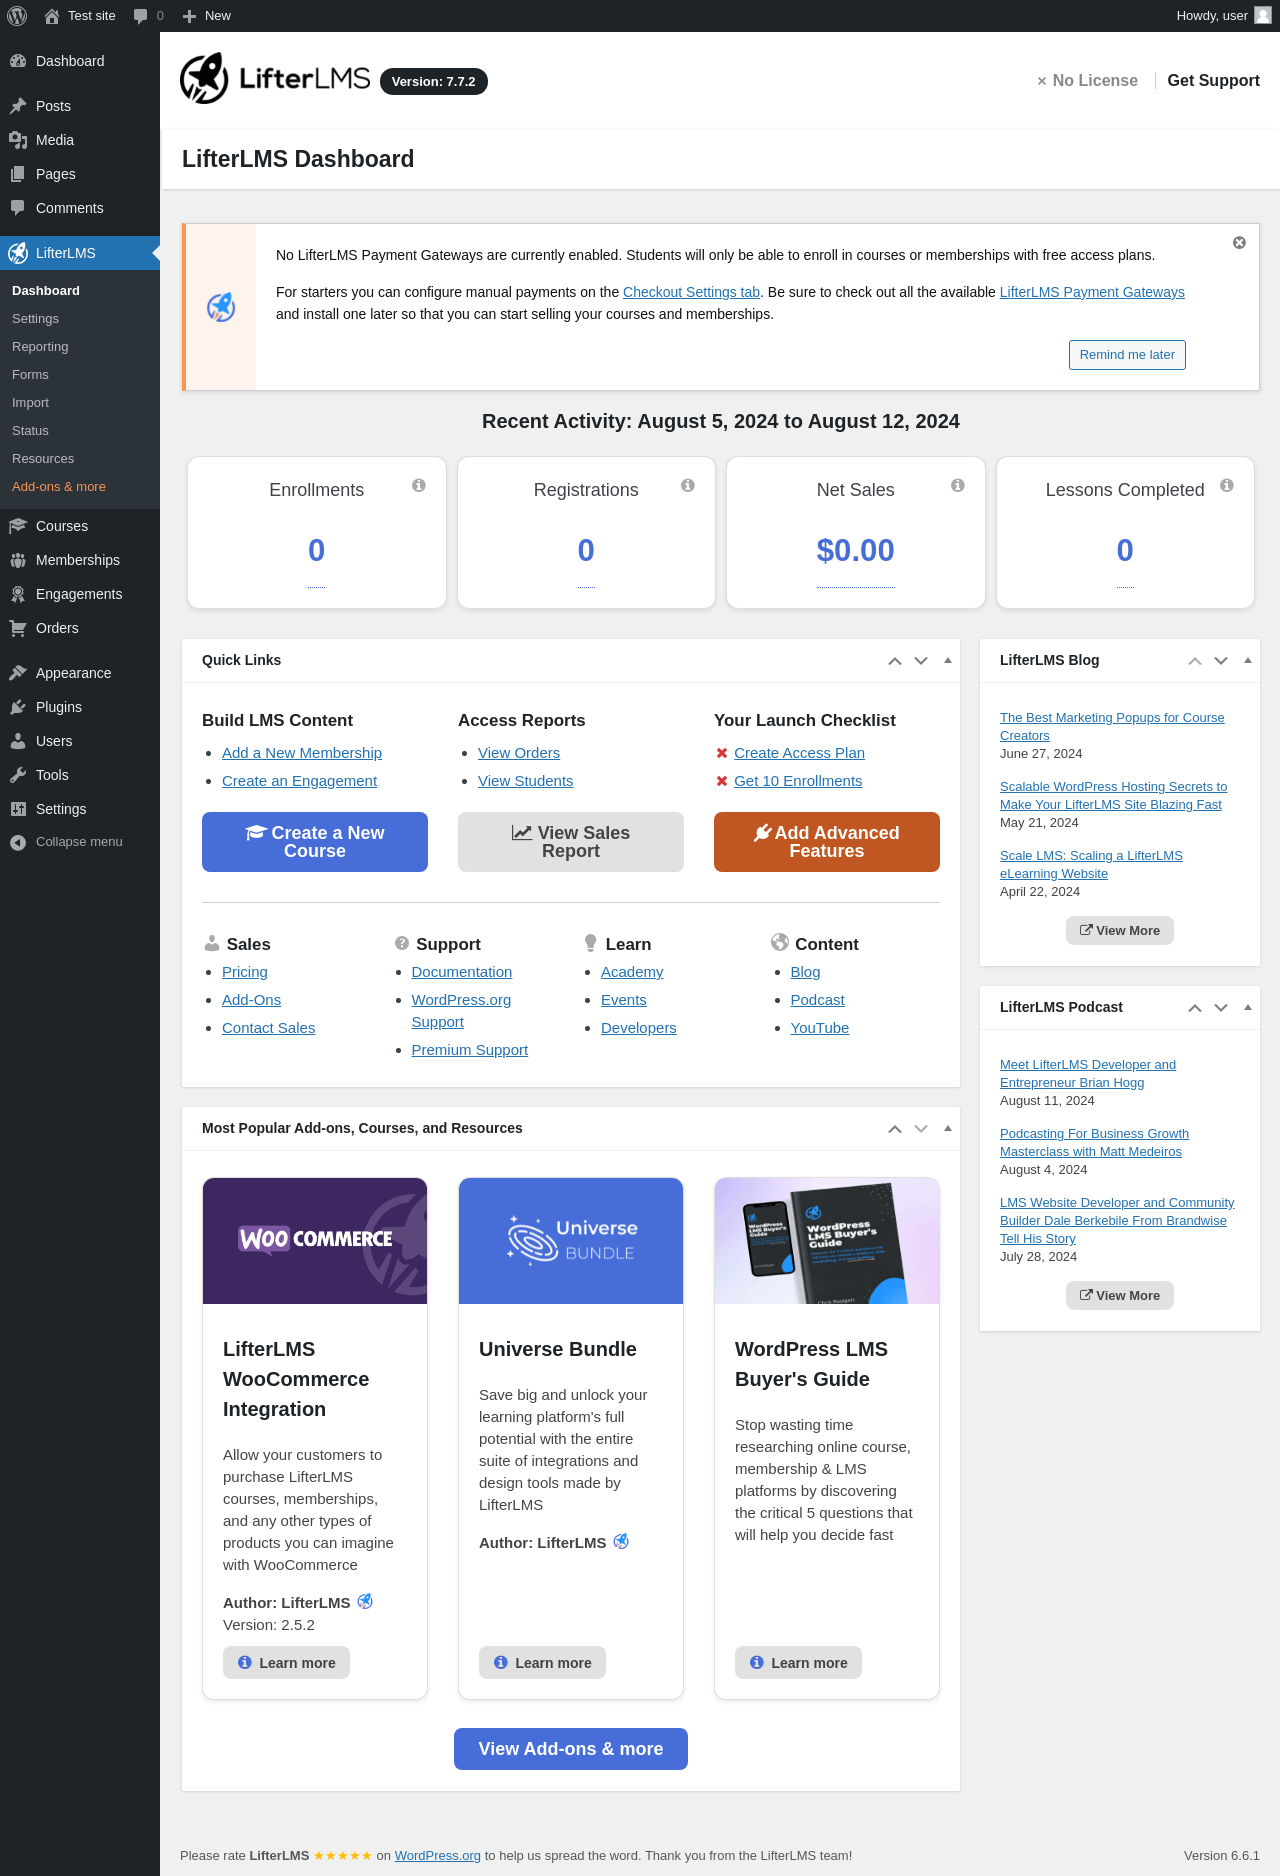Open Memberships in the sidebar
Viewport: 1280px width, 1876px height.
pyautogui.click(x=80, y=560)
